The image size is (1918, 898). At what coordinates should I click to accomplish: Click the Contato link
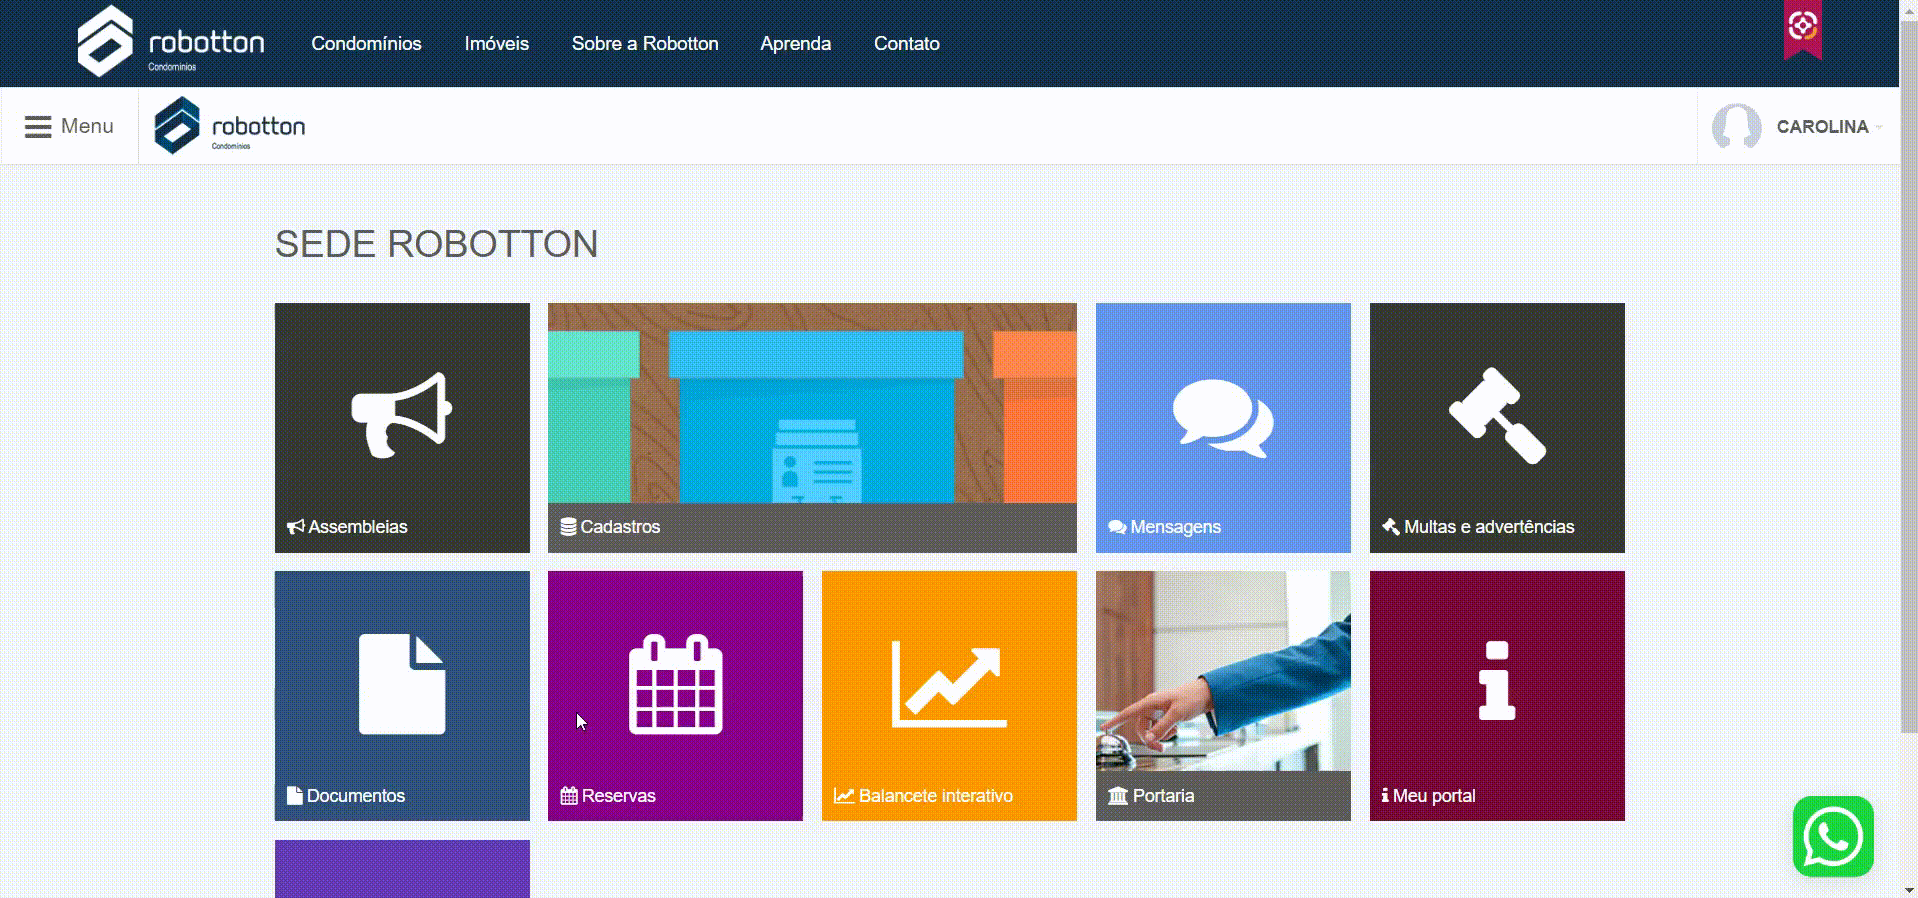coord(906,44)
